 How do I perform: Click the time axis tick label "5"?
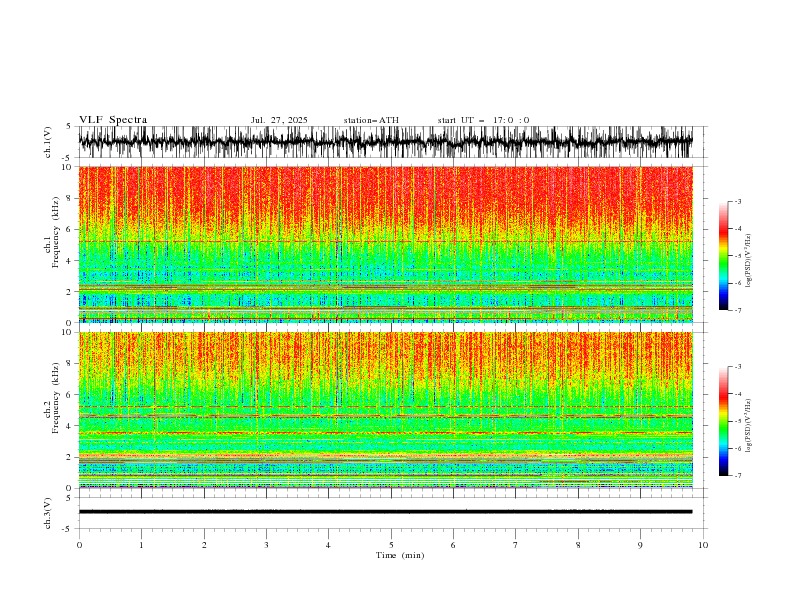pyautogui.click(x=391, y=545)
